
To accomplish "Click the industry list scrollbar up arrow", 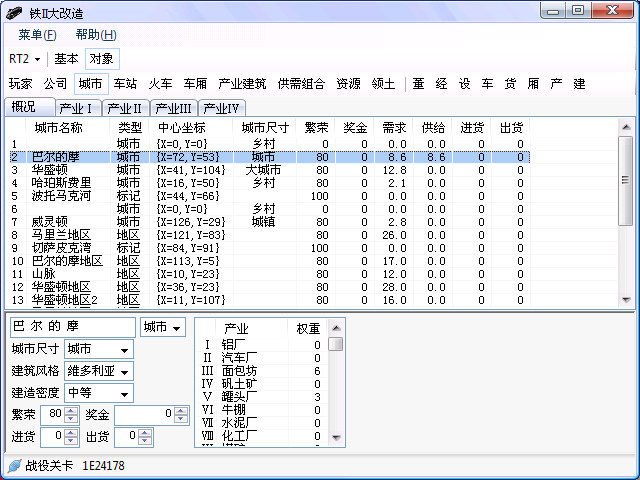I will [336, 328].
